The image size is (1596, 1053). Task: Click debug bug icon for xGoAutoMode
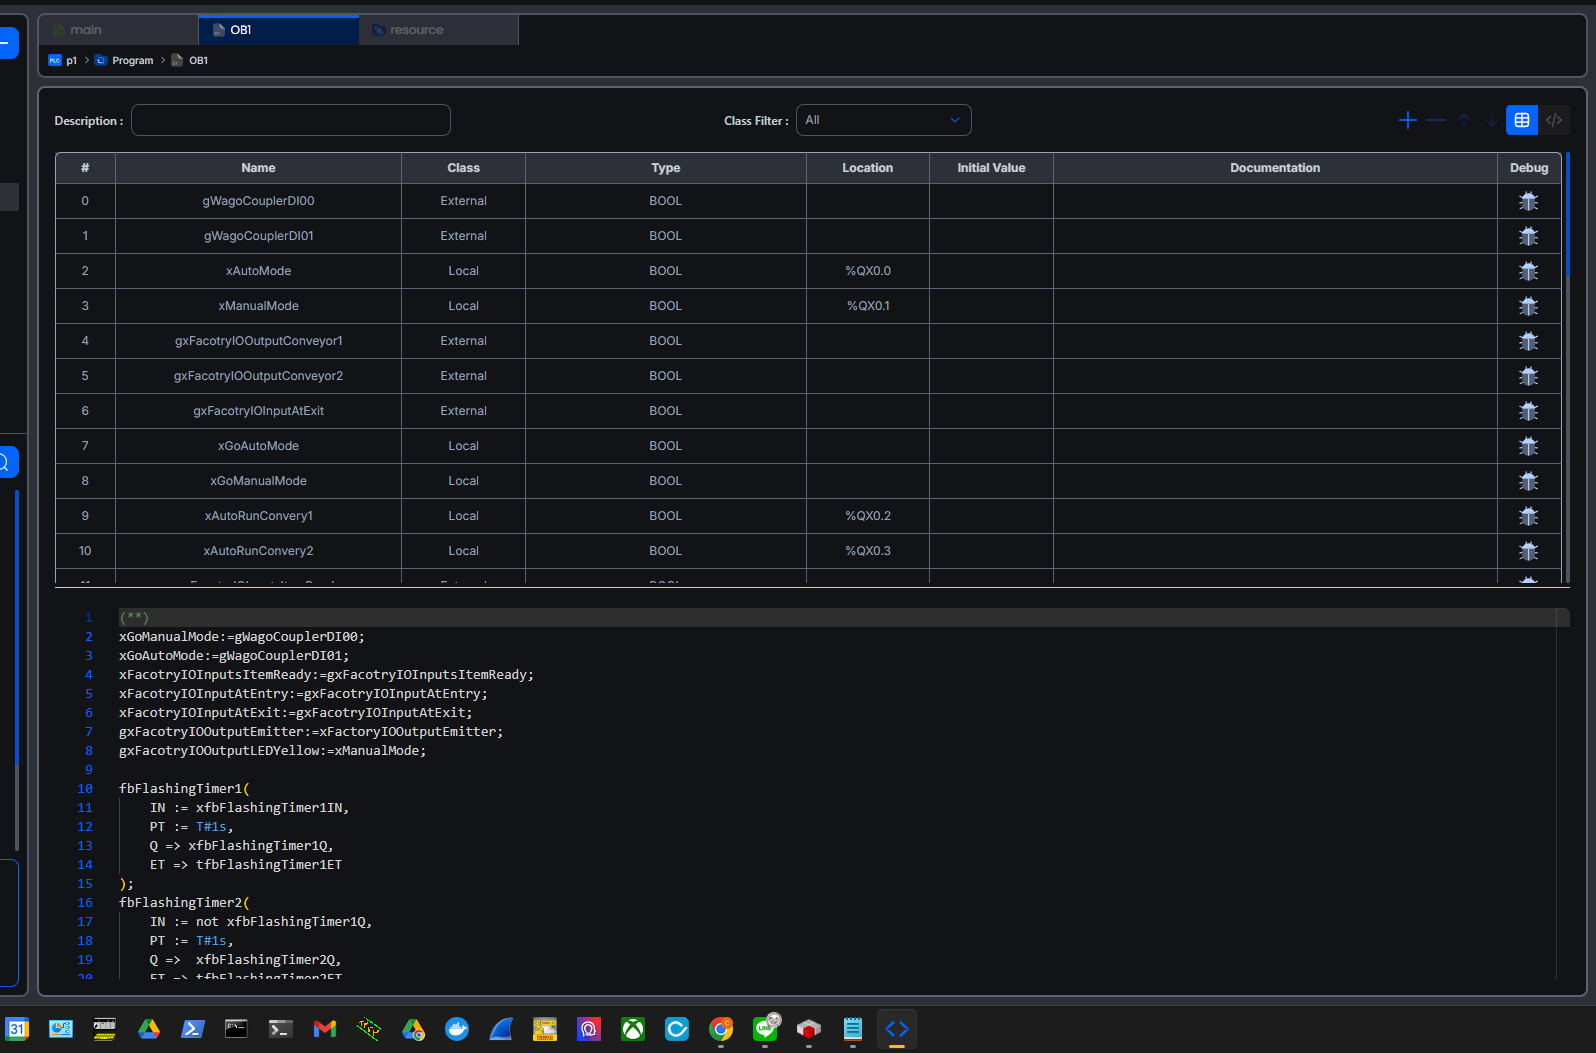tap(1528, 446)
